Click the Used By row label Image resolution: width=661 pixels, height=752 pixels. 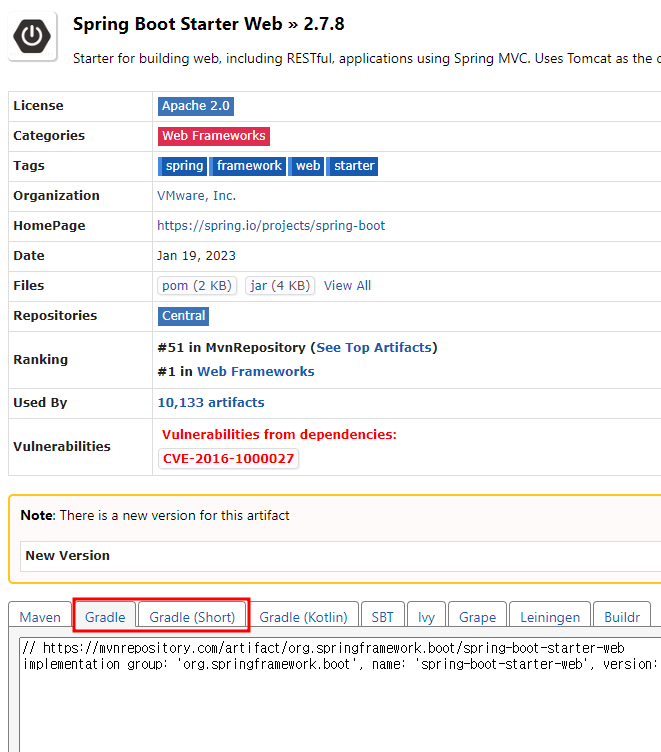[40, 403]
